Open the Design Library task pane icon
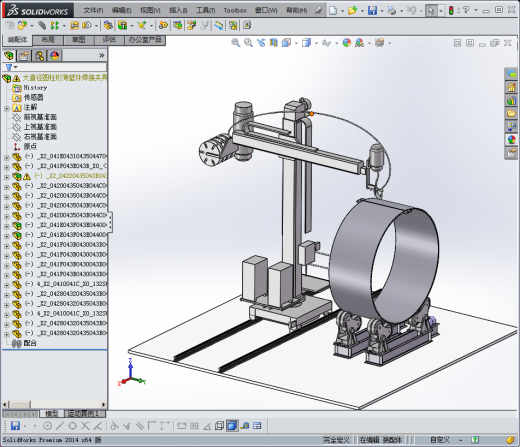Image resolution: width=520 pixels, height=447 pixels. pyautogui.click(x=511, y=100)
